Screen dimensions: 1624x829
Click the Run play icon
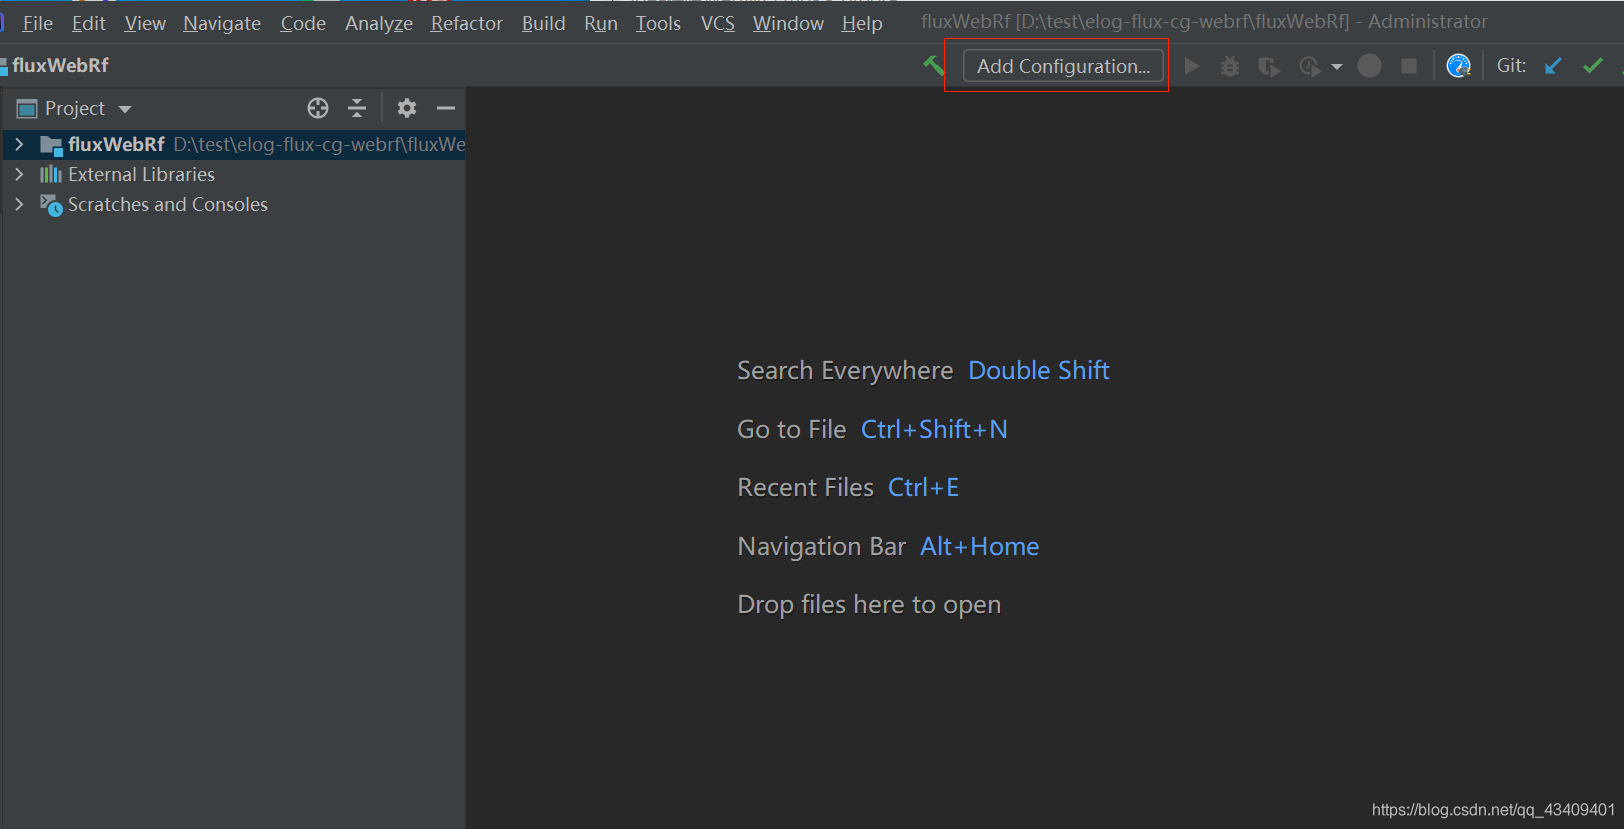1191,66
